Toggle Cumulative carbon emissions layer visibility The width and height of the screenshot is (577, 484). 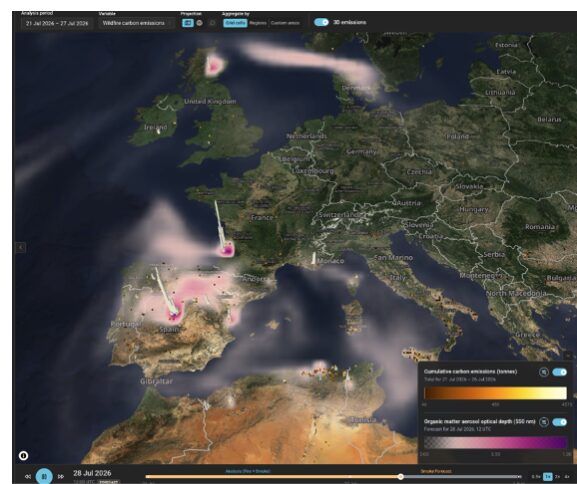[x=559, y=372]
